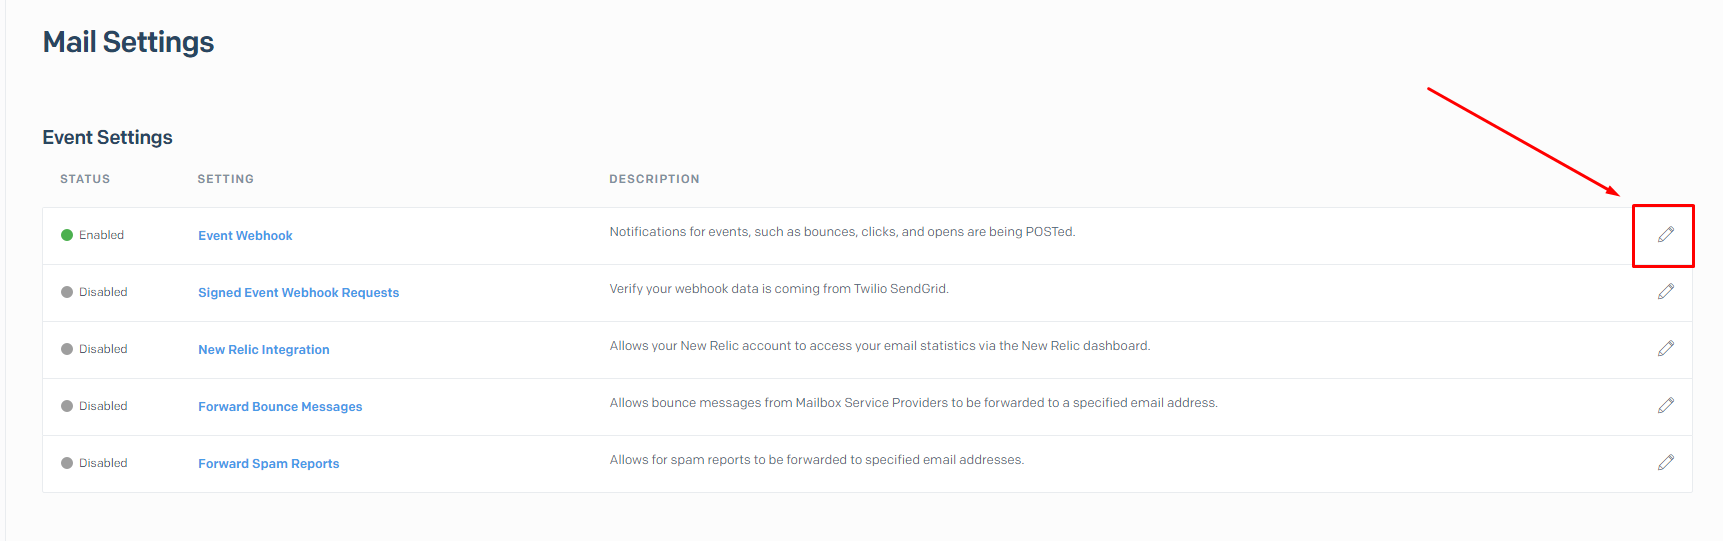Click the Event Settings section heading
This screenshot has height=541, width=1723.
pos(107,137)
